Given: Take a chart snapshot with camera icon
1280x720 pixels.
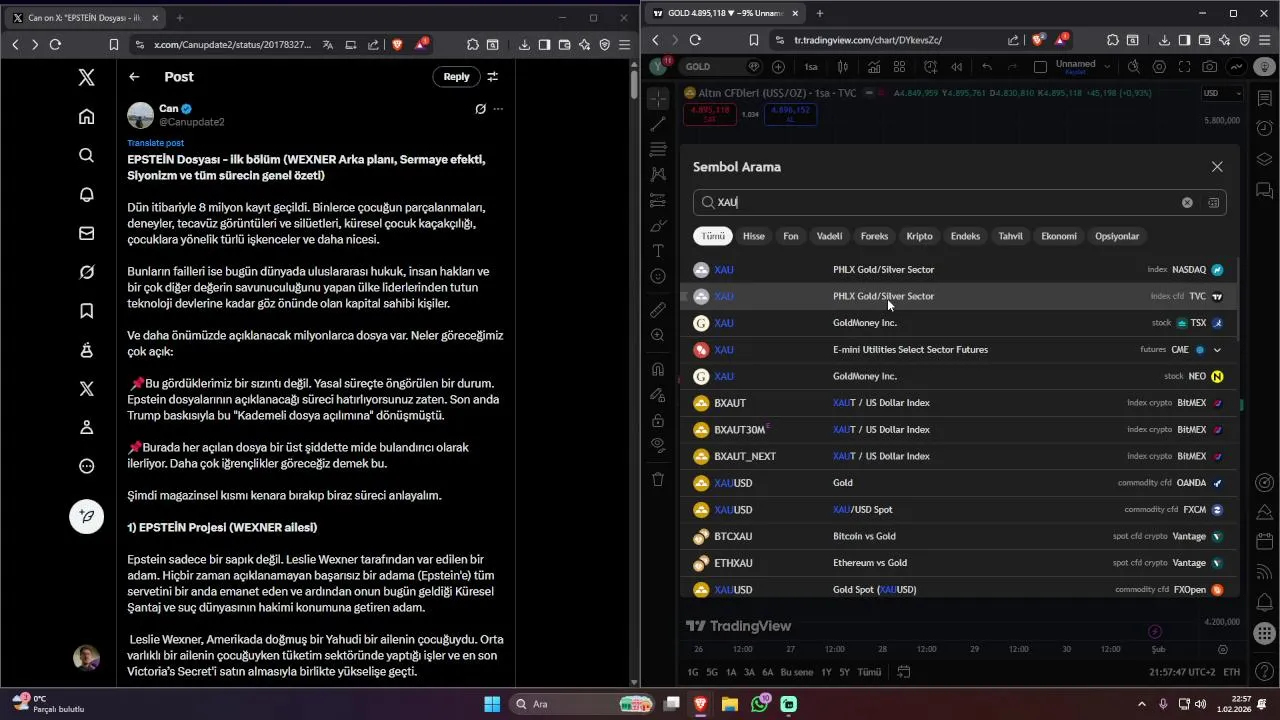Looking at the screenshot, I should (x=1211, y=67).
